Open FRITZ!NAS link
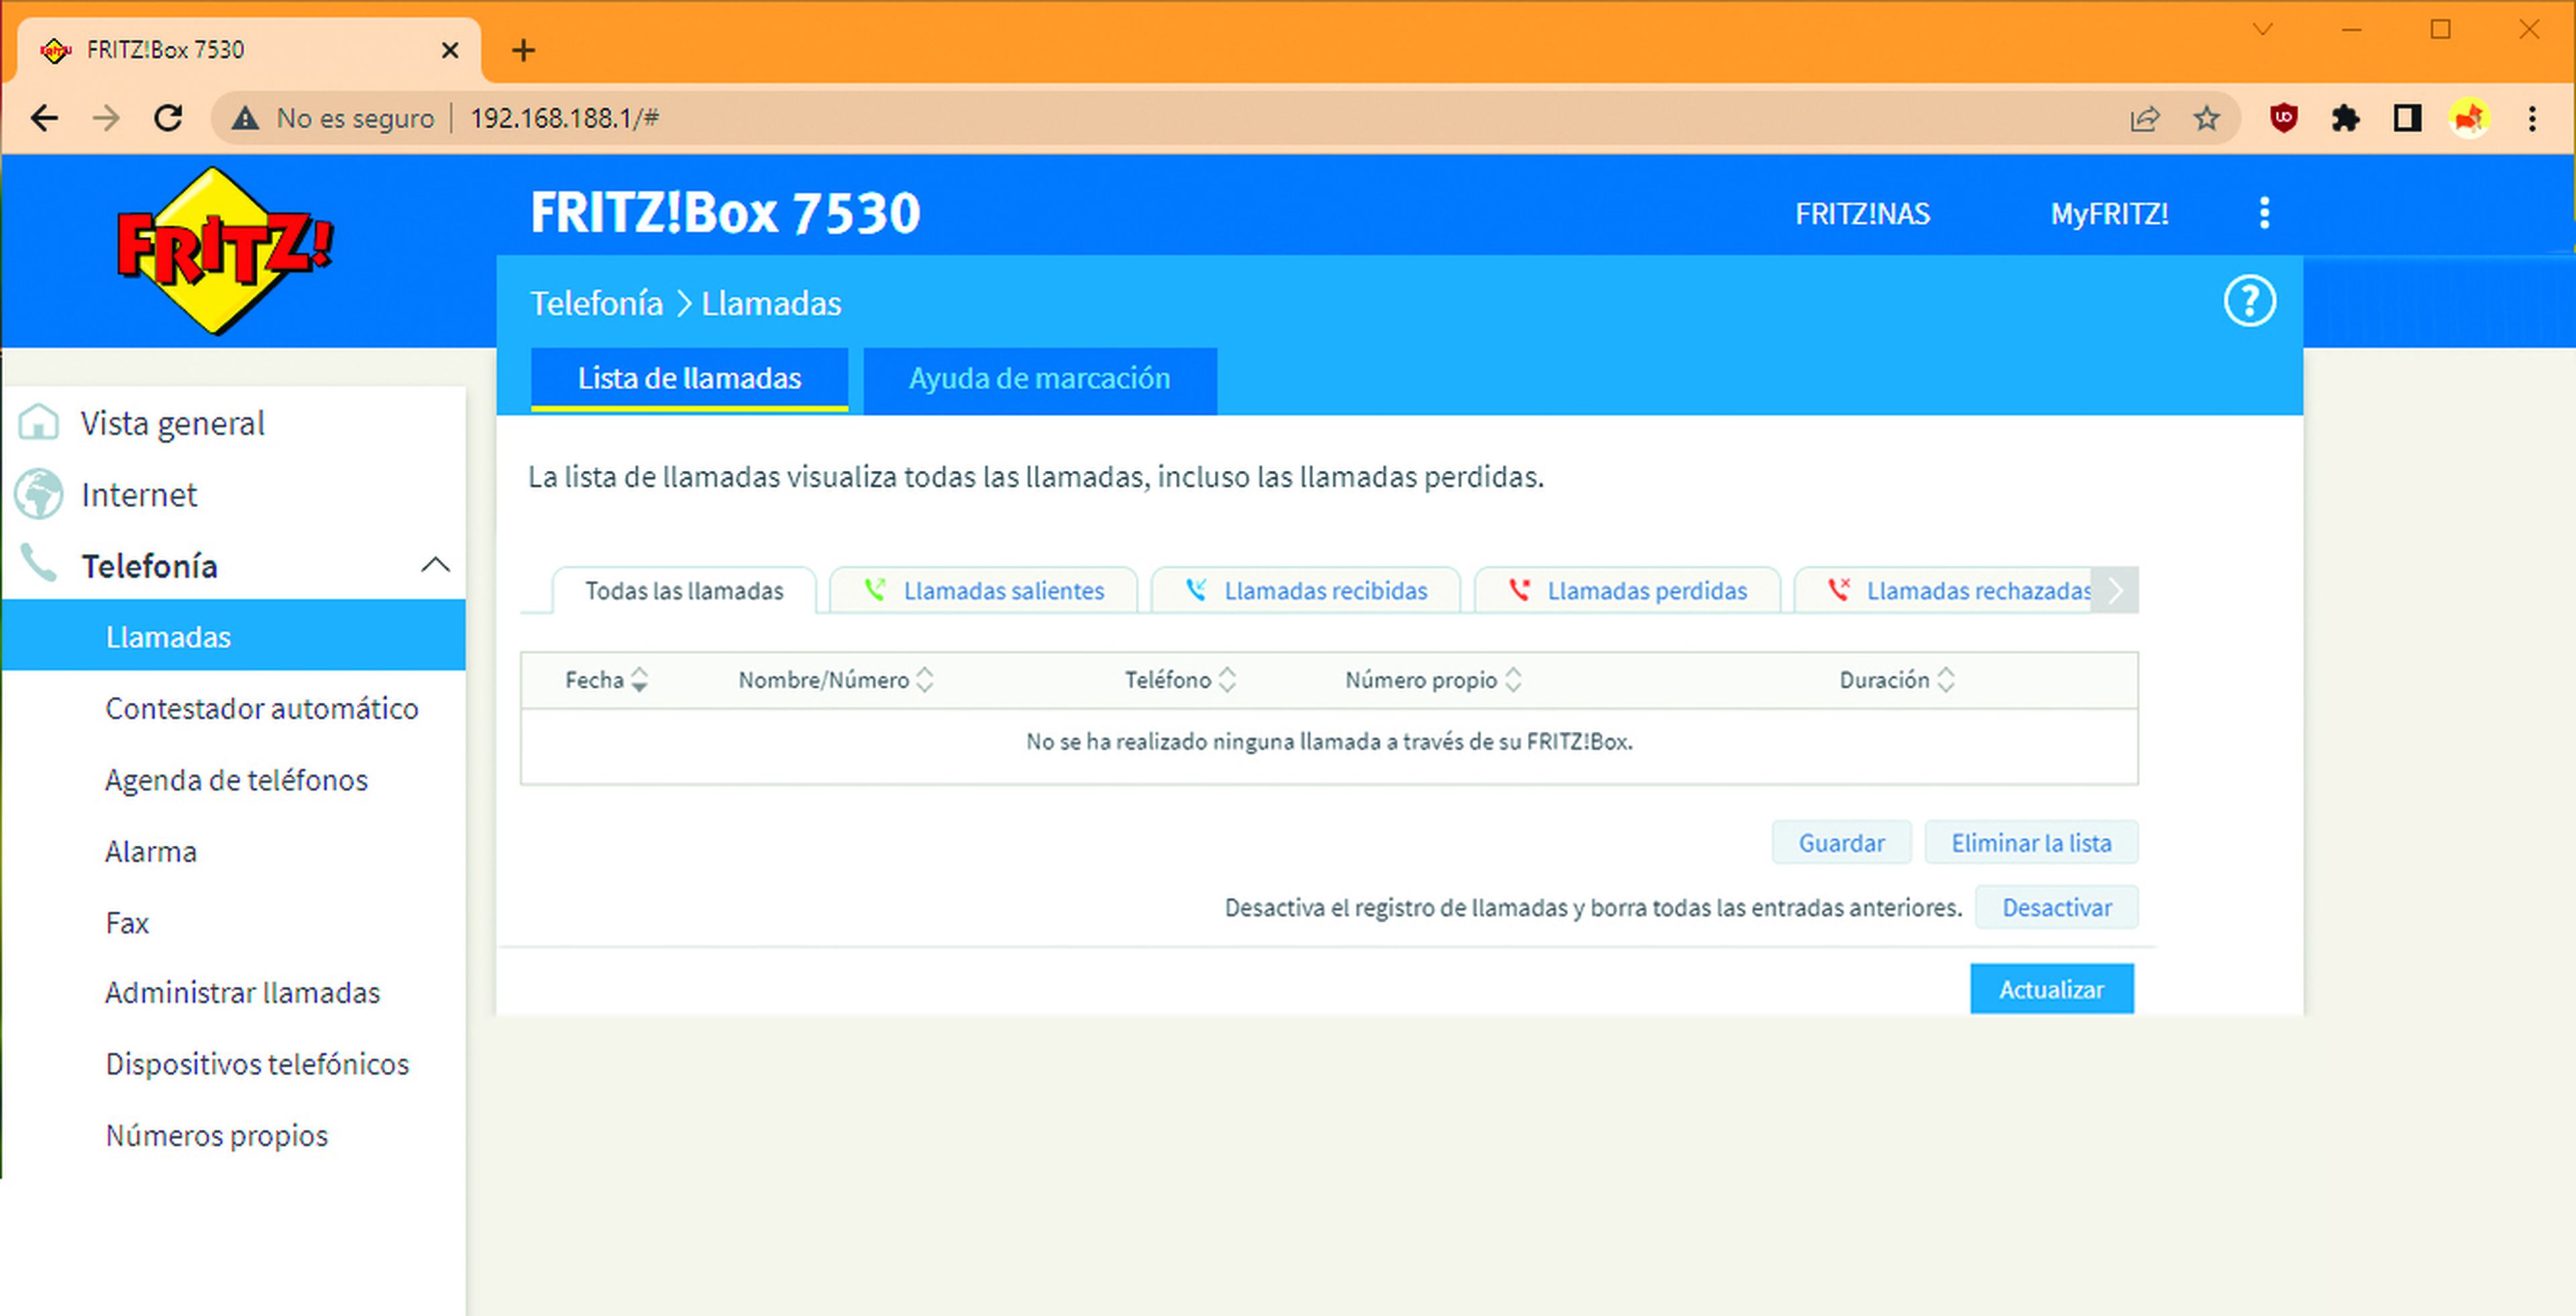This screenshot has width=2576, height=1316. pyautogui.click(x=1862, y=214)
